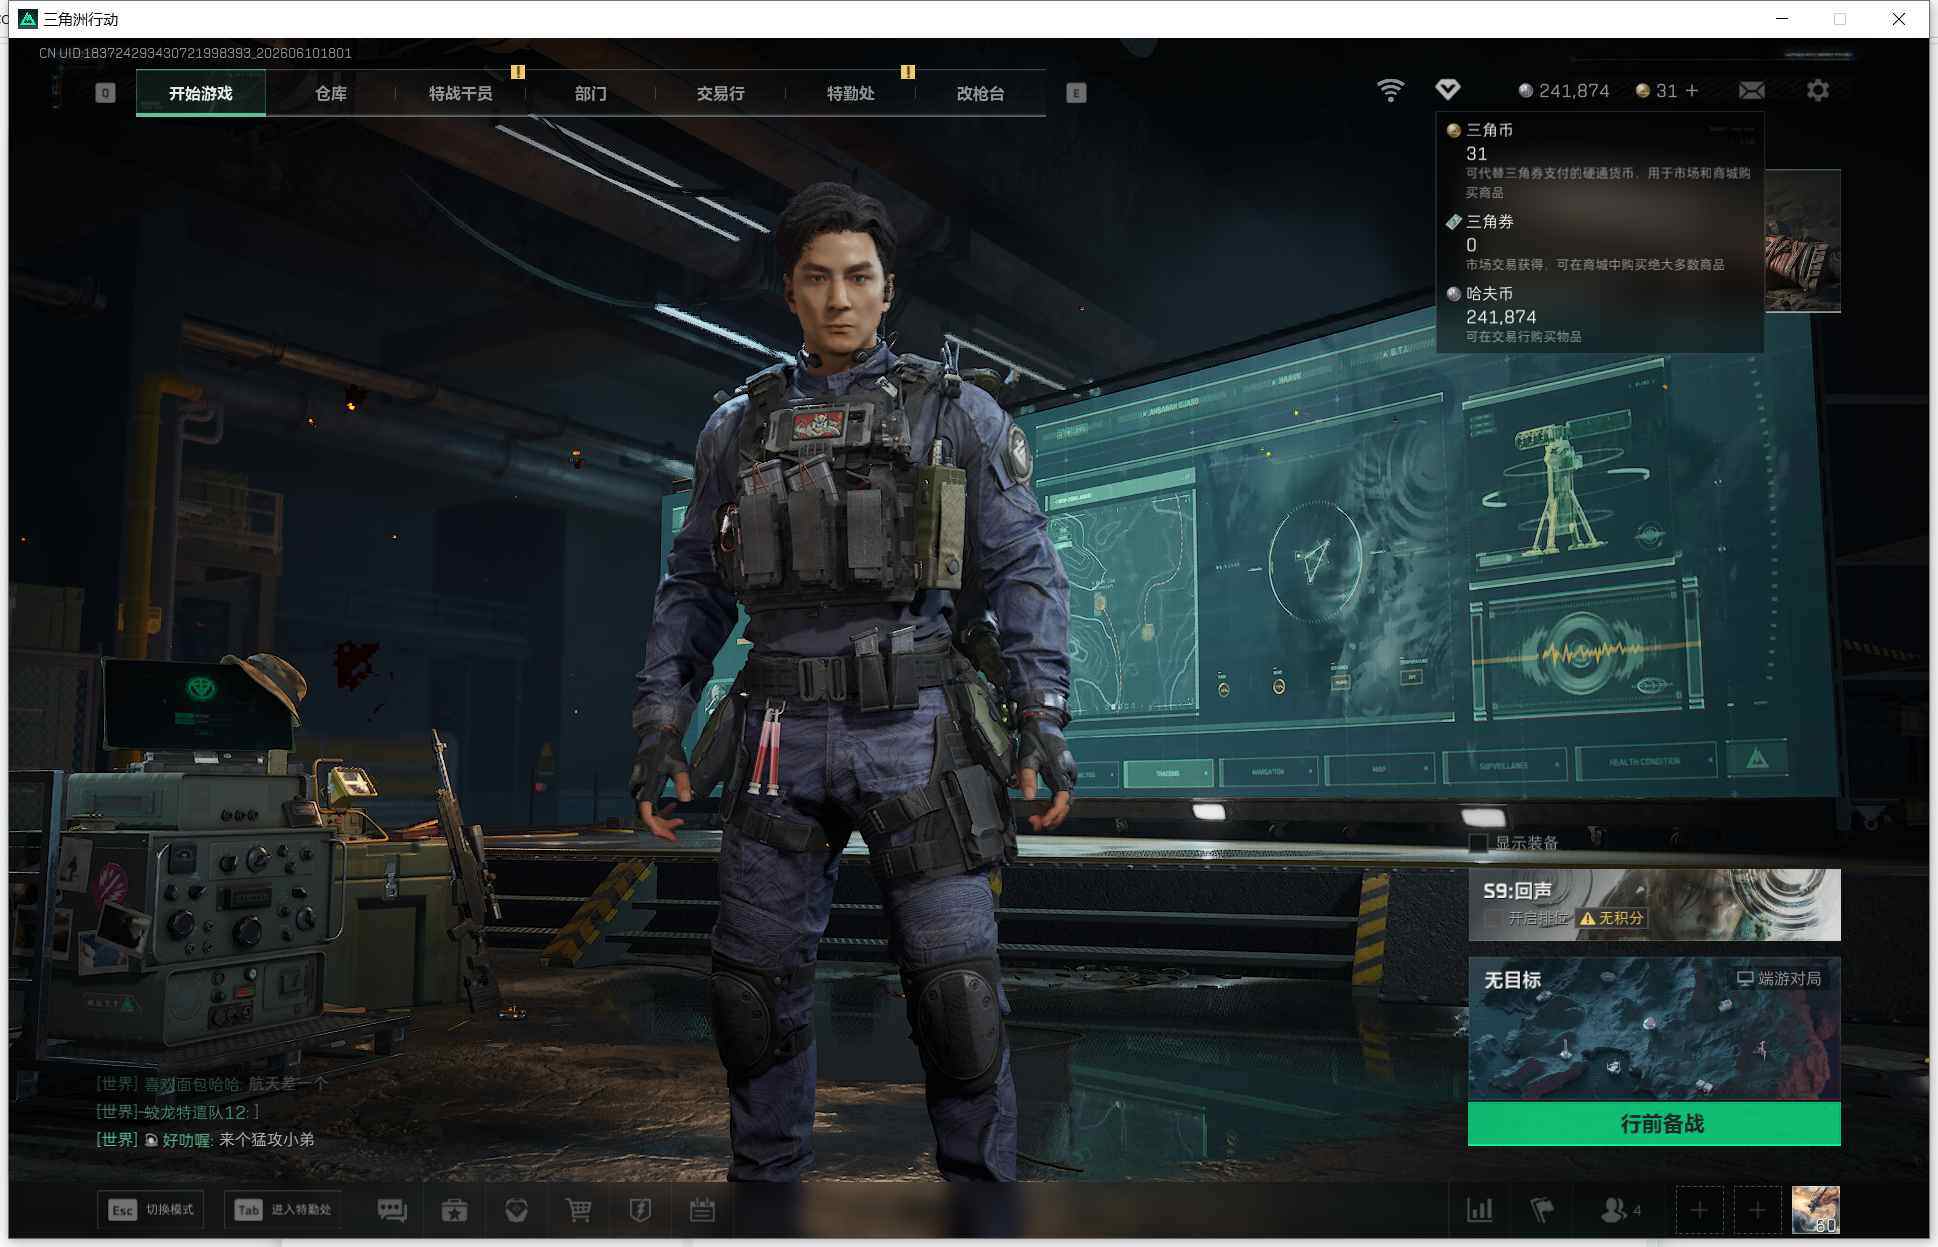Click the Q key previous-tab icon
This screenshot has height=1247, width=1938.
(x=105, y=93)
